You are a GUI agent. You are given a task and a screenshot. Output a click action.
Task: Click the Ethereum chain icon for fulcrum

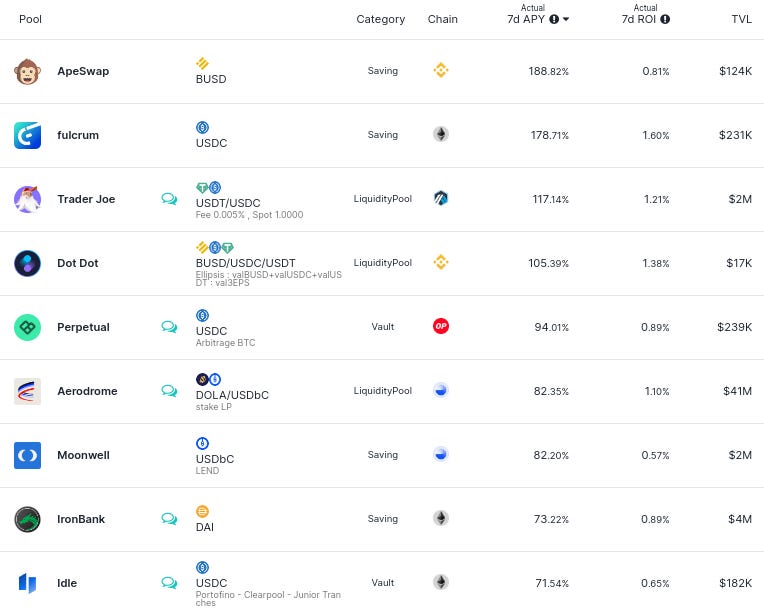441,134
